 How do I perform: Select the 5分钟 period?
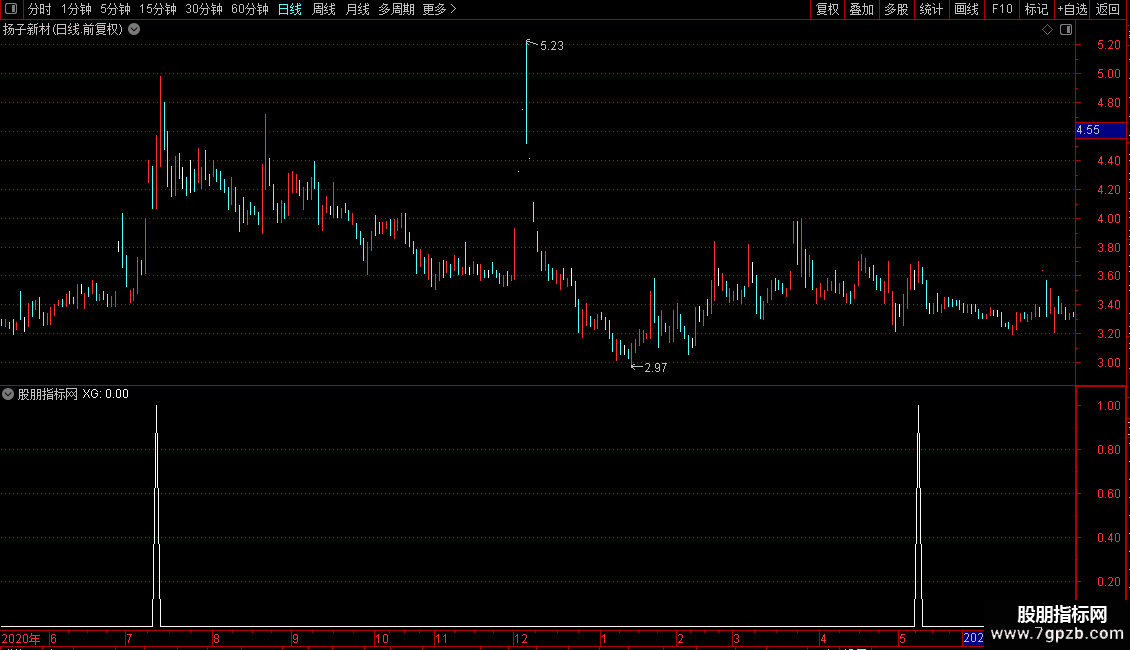click(115, 9)
